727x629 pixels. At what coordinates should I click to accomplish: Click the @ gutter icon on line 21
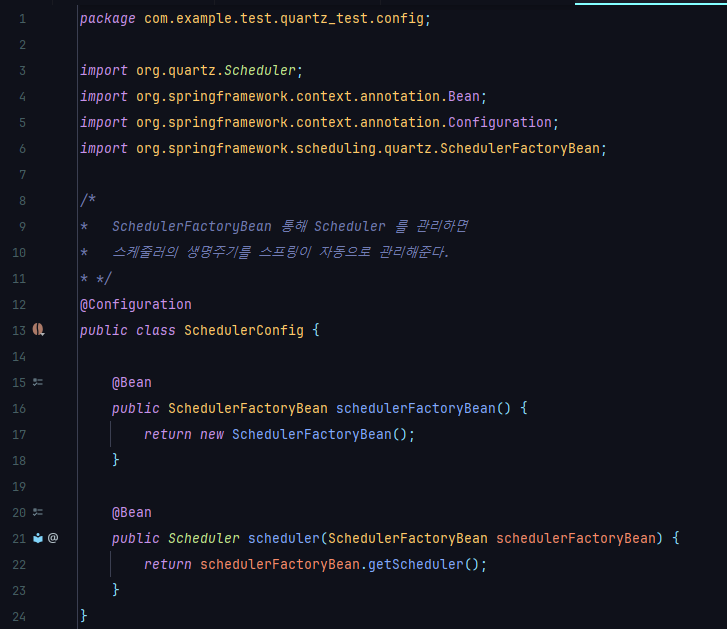[x=53, y=538]
